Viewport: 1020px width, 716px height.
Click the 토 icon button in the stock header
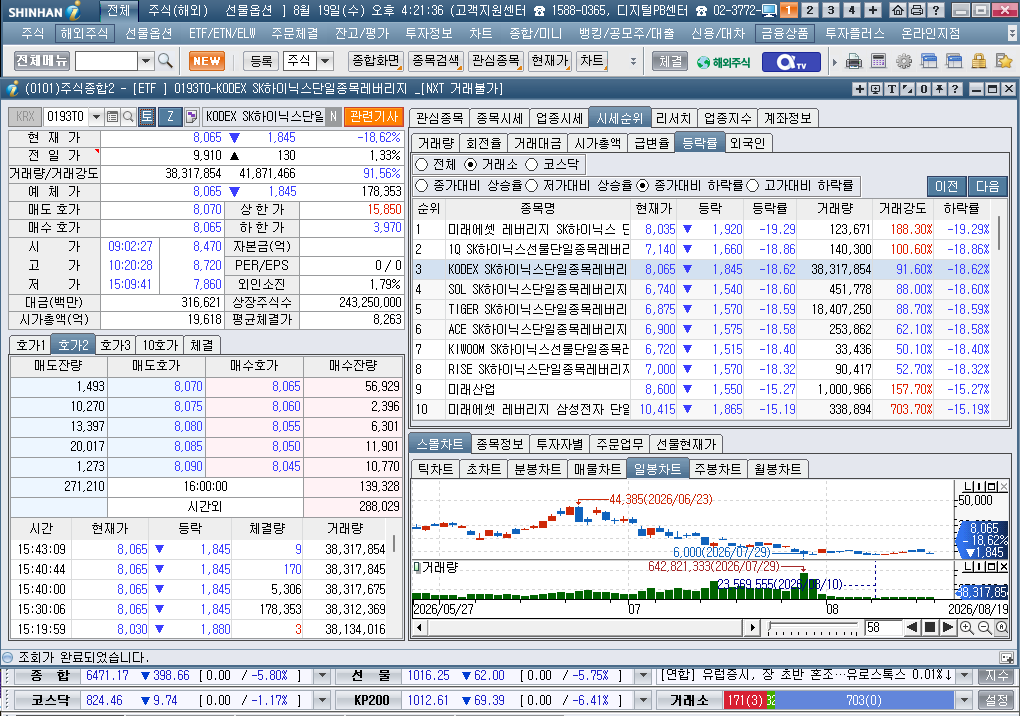pos(146,117)
